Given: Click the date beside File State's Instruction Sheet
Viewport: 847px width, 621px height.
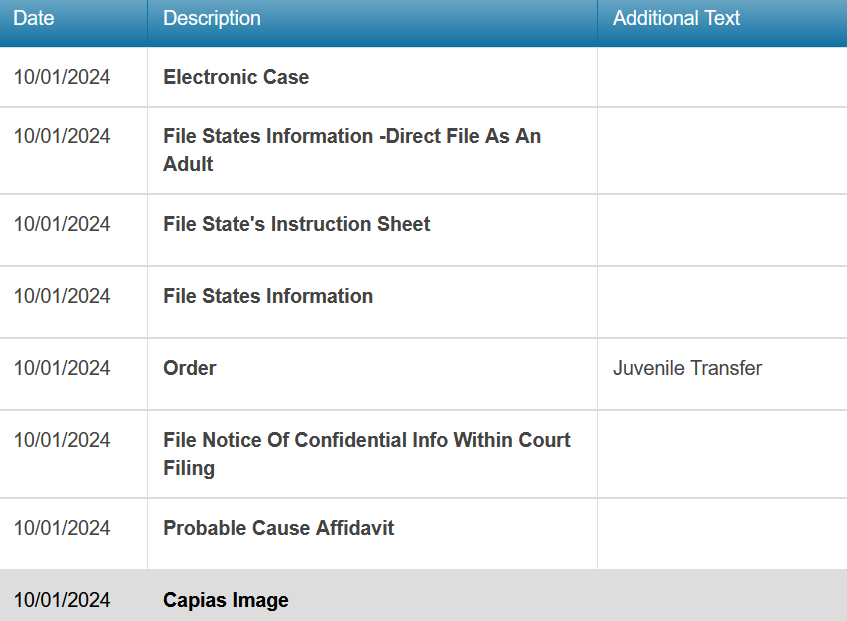Looking at the screenshot, I should click(x=62, y=224).
